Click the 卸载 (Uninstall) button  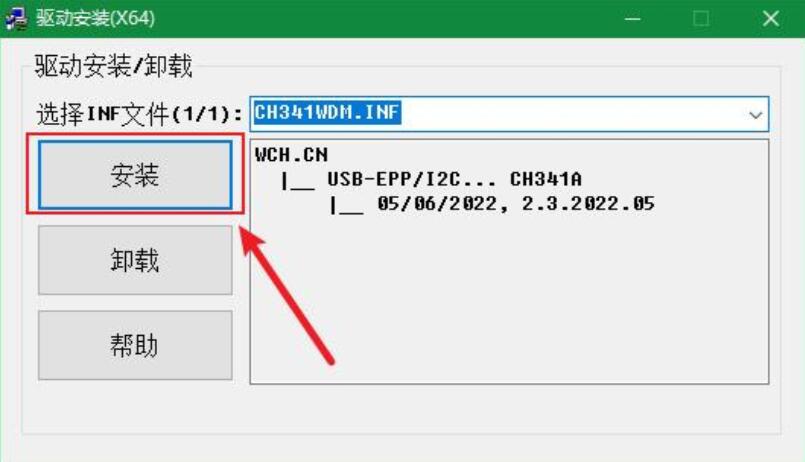tap(136, 260)
